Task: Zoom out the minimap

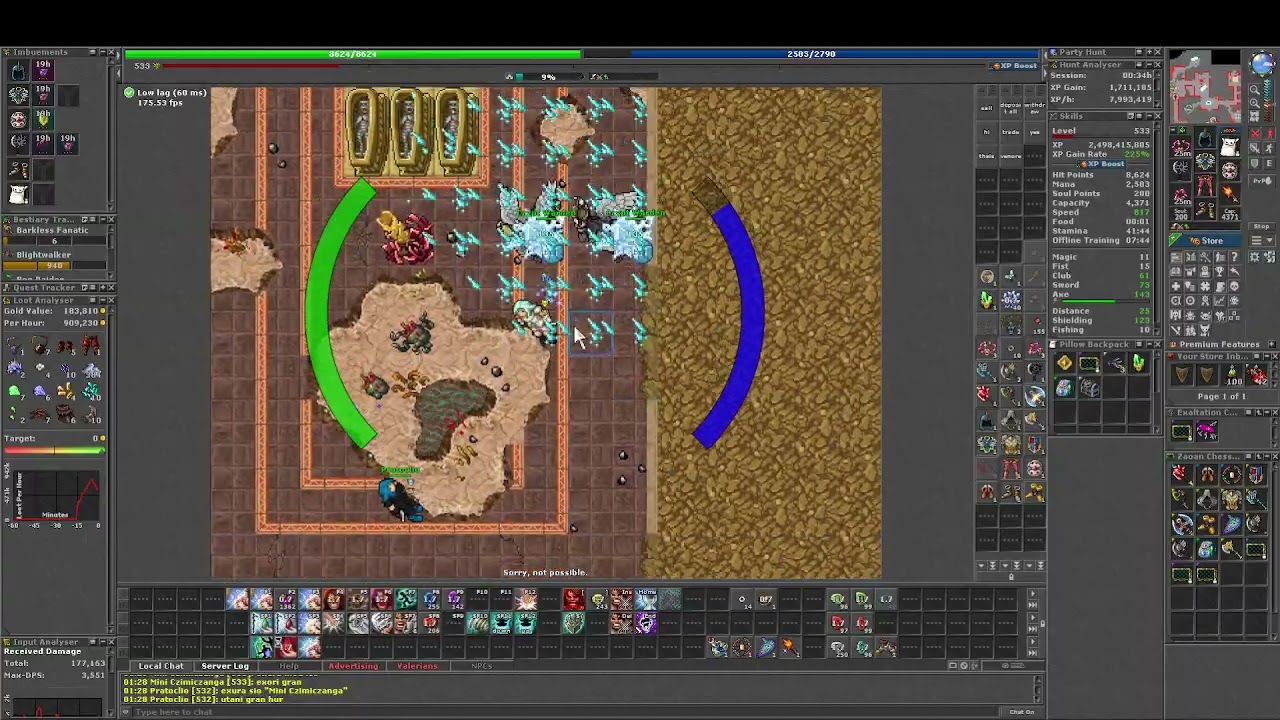Action: 1255,90
